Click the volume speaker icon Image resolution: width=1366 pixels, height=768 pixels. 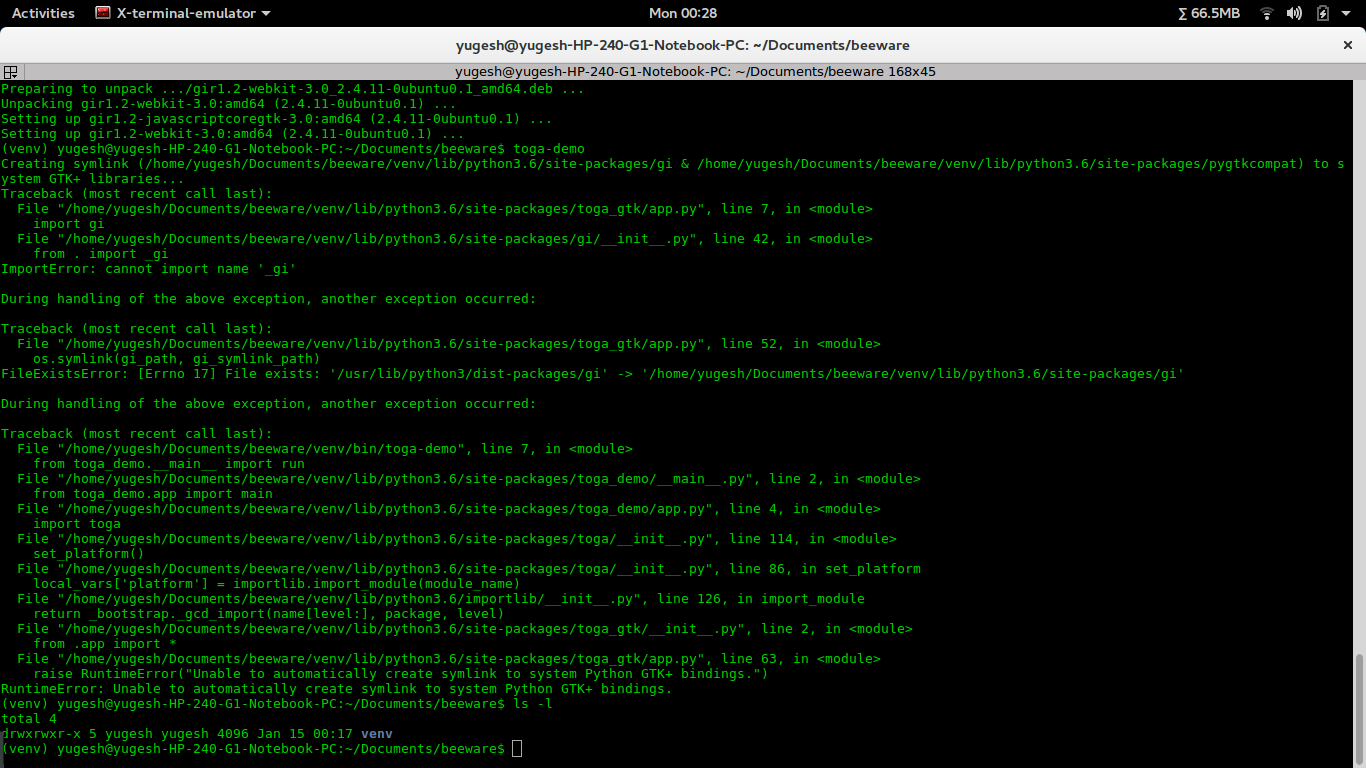tap(1294, 13)
